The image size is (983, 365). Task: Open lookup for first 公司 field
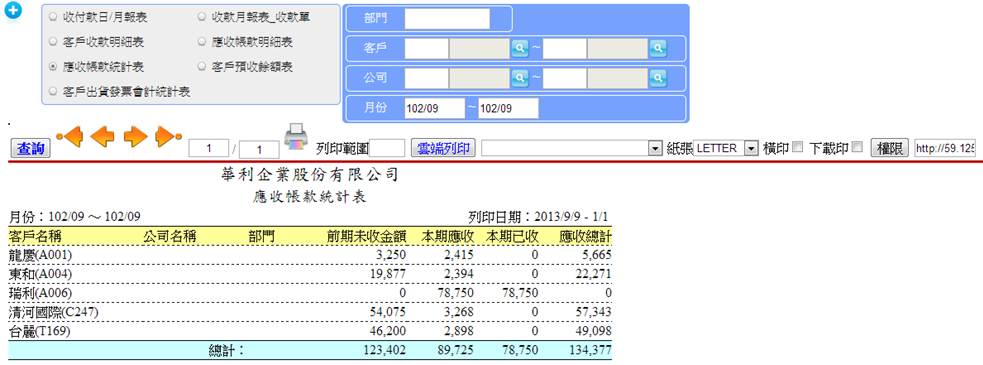click(x=520, y=78)
